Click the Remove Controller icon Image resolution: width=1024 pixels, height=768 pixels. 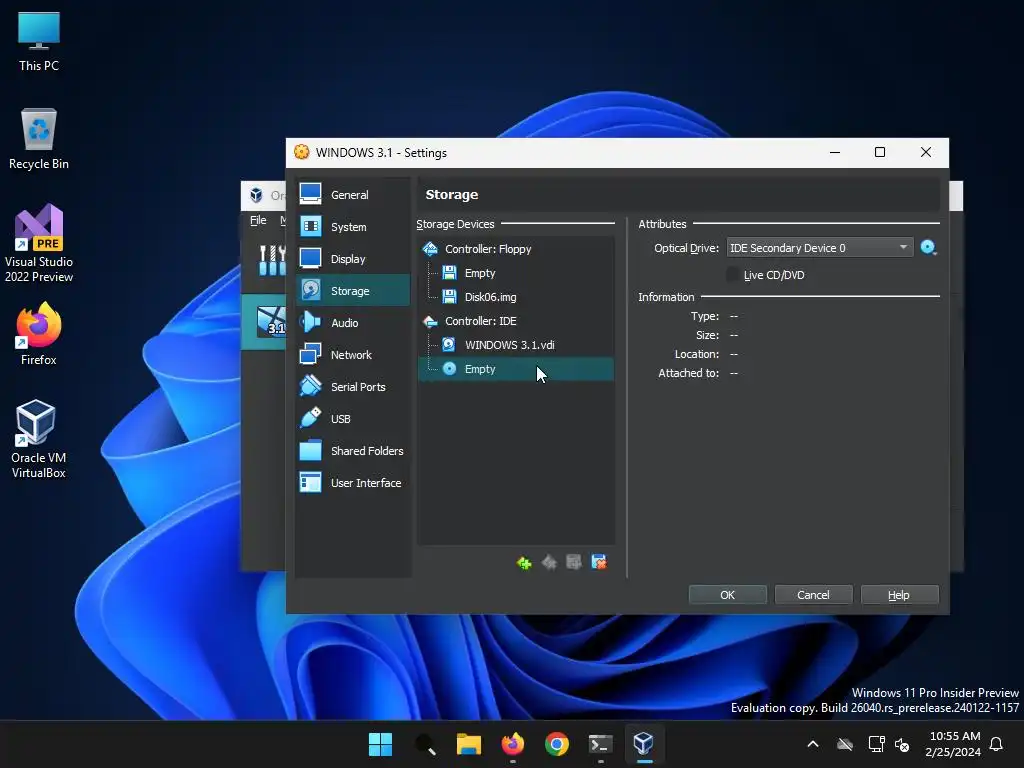pos(549,562)
